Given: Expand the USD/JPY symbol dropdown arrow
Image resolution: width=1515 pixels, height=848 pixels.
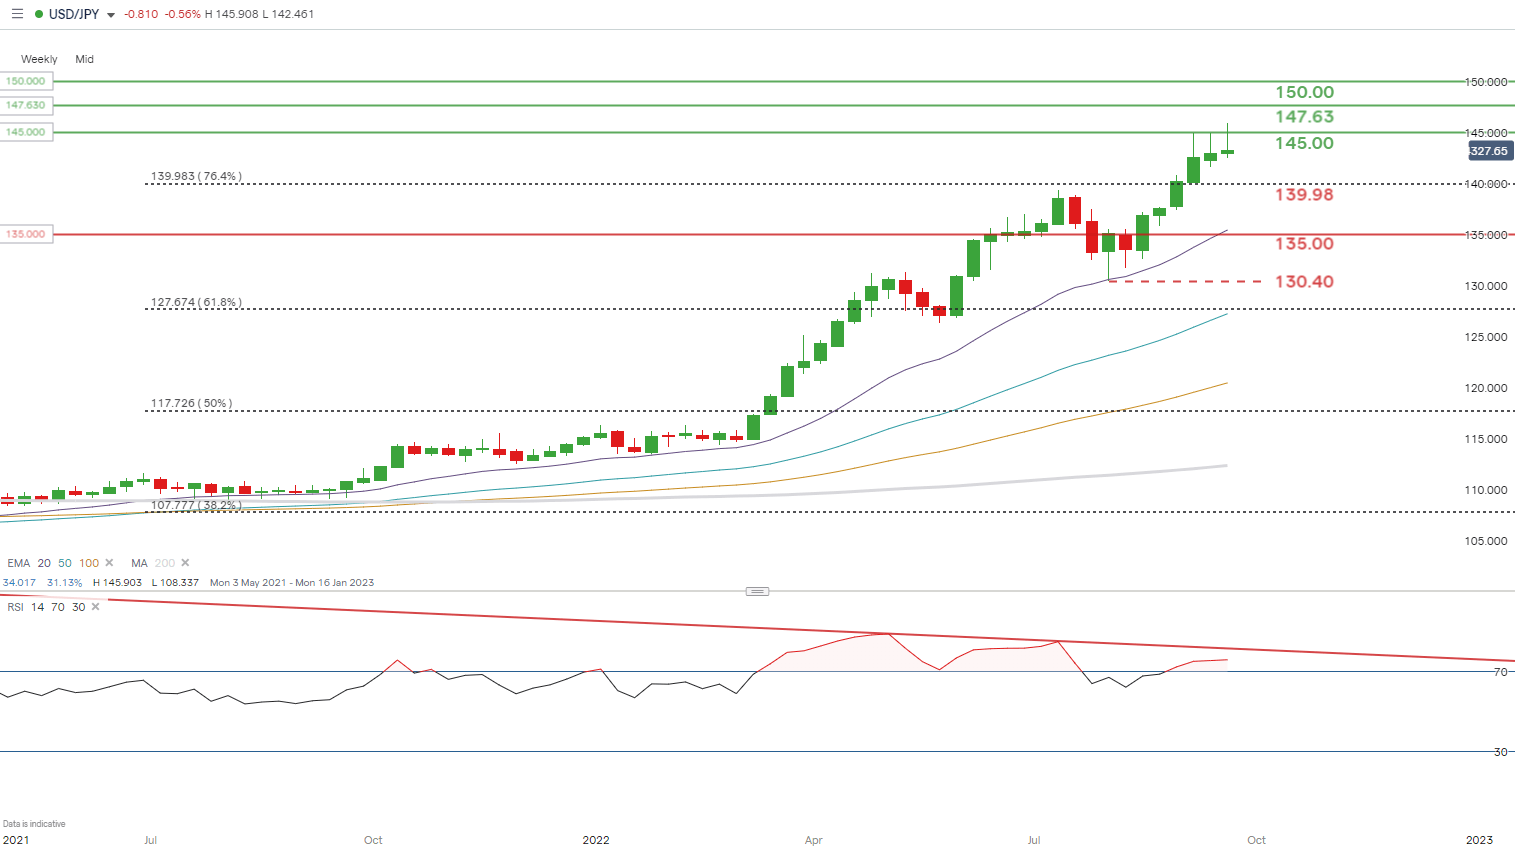Looking at the screenshot, I should point(111,15).
